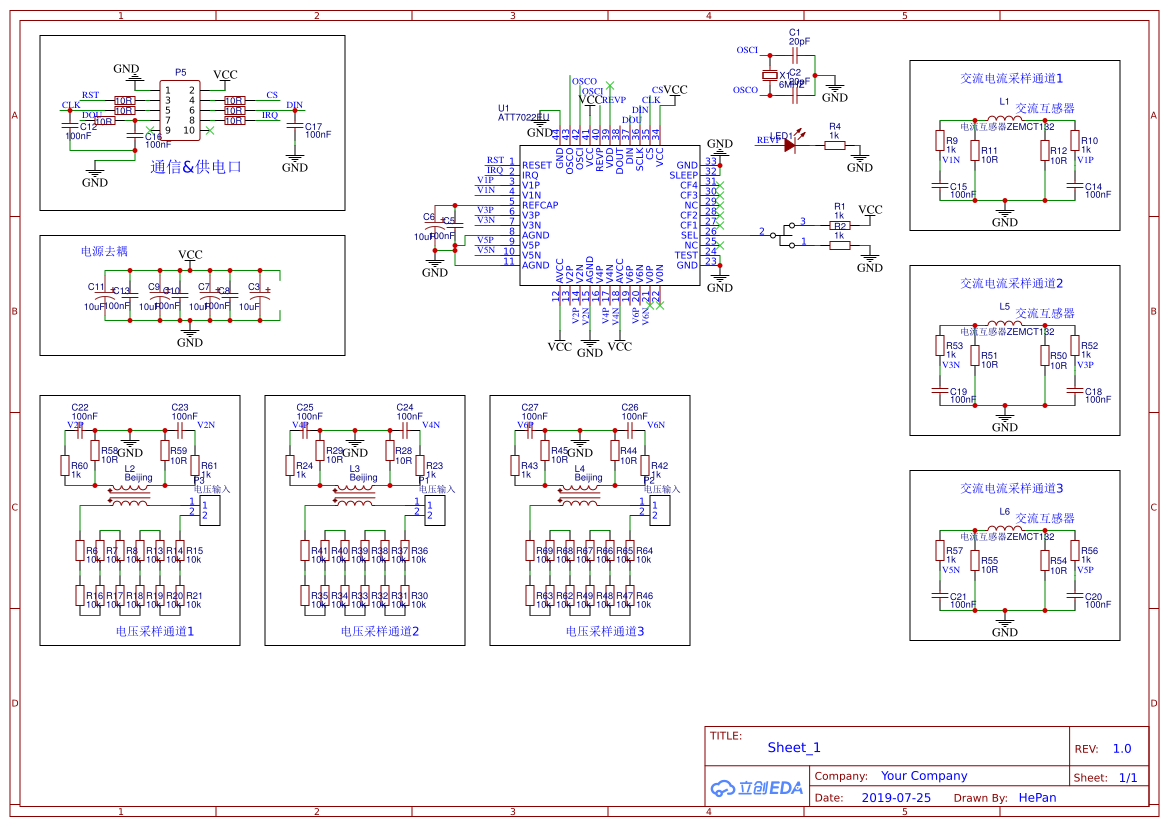Image resolution: width=1169 pixels, height=827 pixels.
Task: Click the LED1 diode symbol
Action: click(790, 145)
